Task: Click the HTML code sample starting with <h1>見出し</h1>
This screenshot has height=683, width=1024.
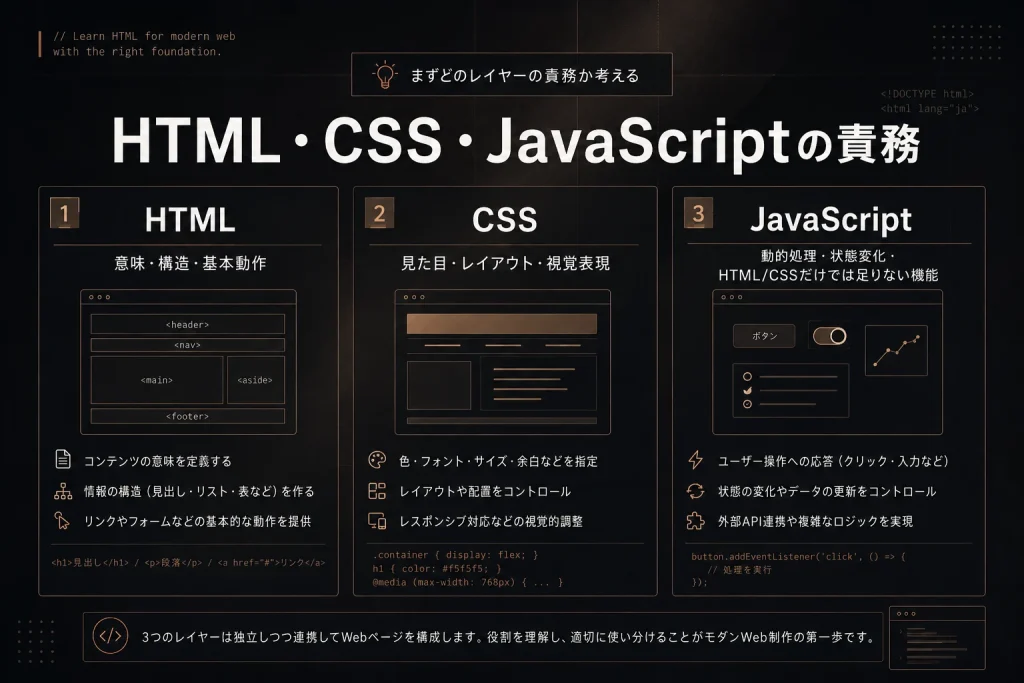Action: point(188,562)
